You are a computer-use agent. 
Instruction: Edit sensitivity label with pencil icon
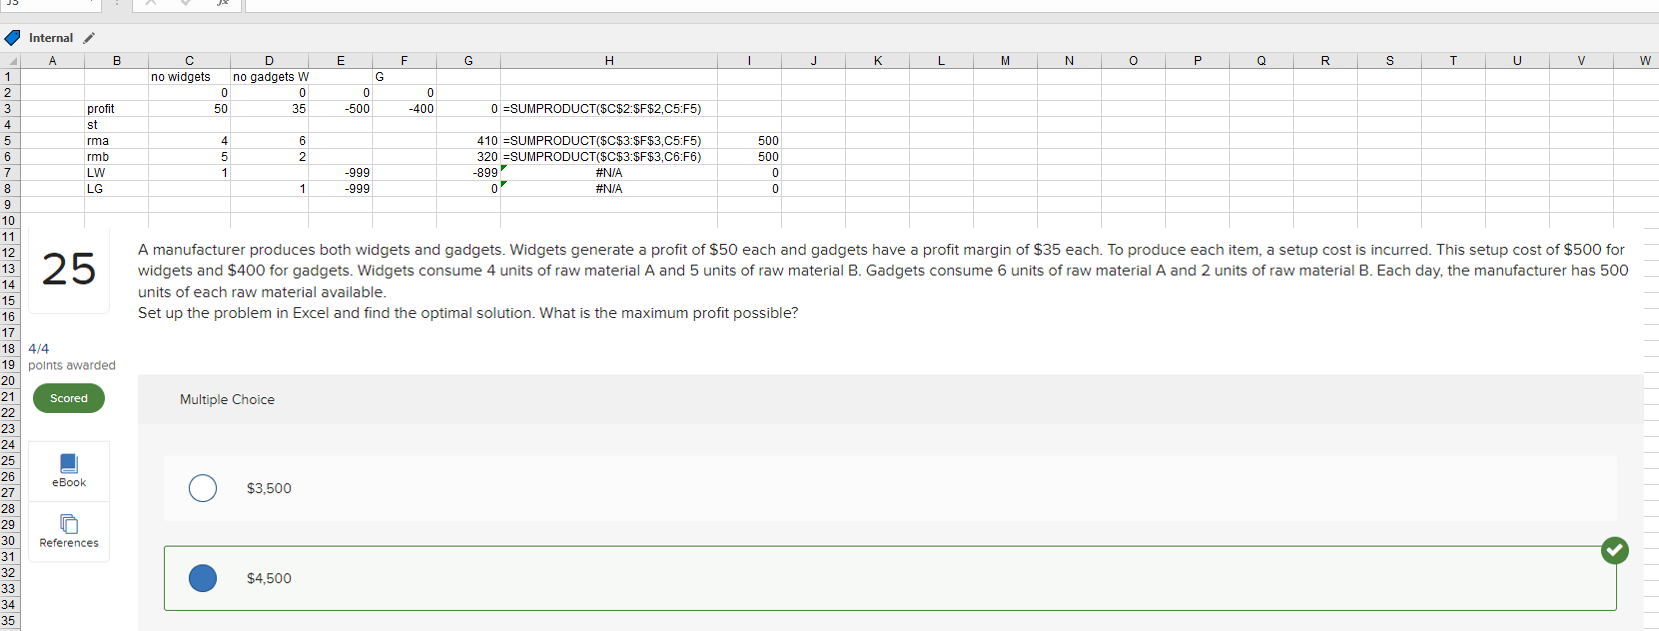point(89,38)
